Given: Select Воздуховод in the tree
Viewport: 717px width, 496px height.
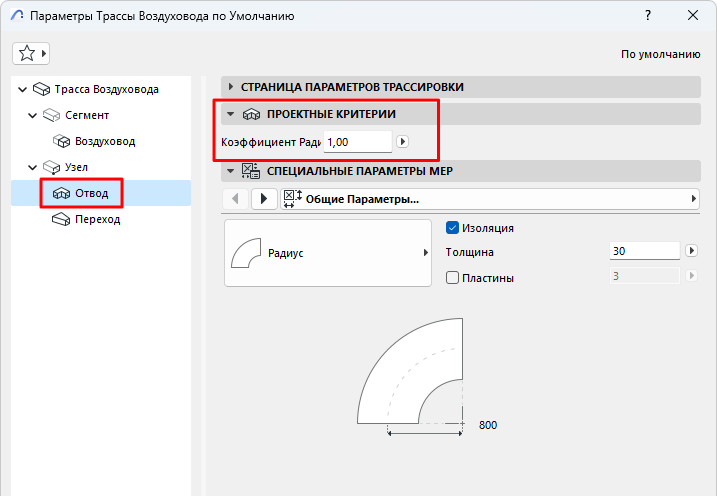Looking at the screenshot, I should [x=105, y=141].
